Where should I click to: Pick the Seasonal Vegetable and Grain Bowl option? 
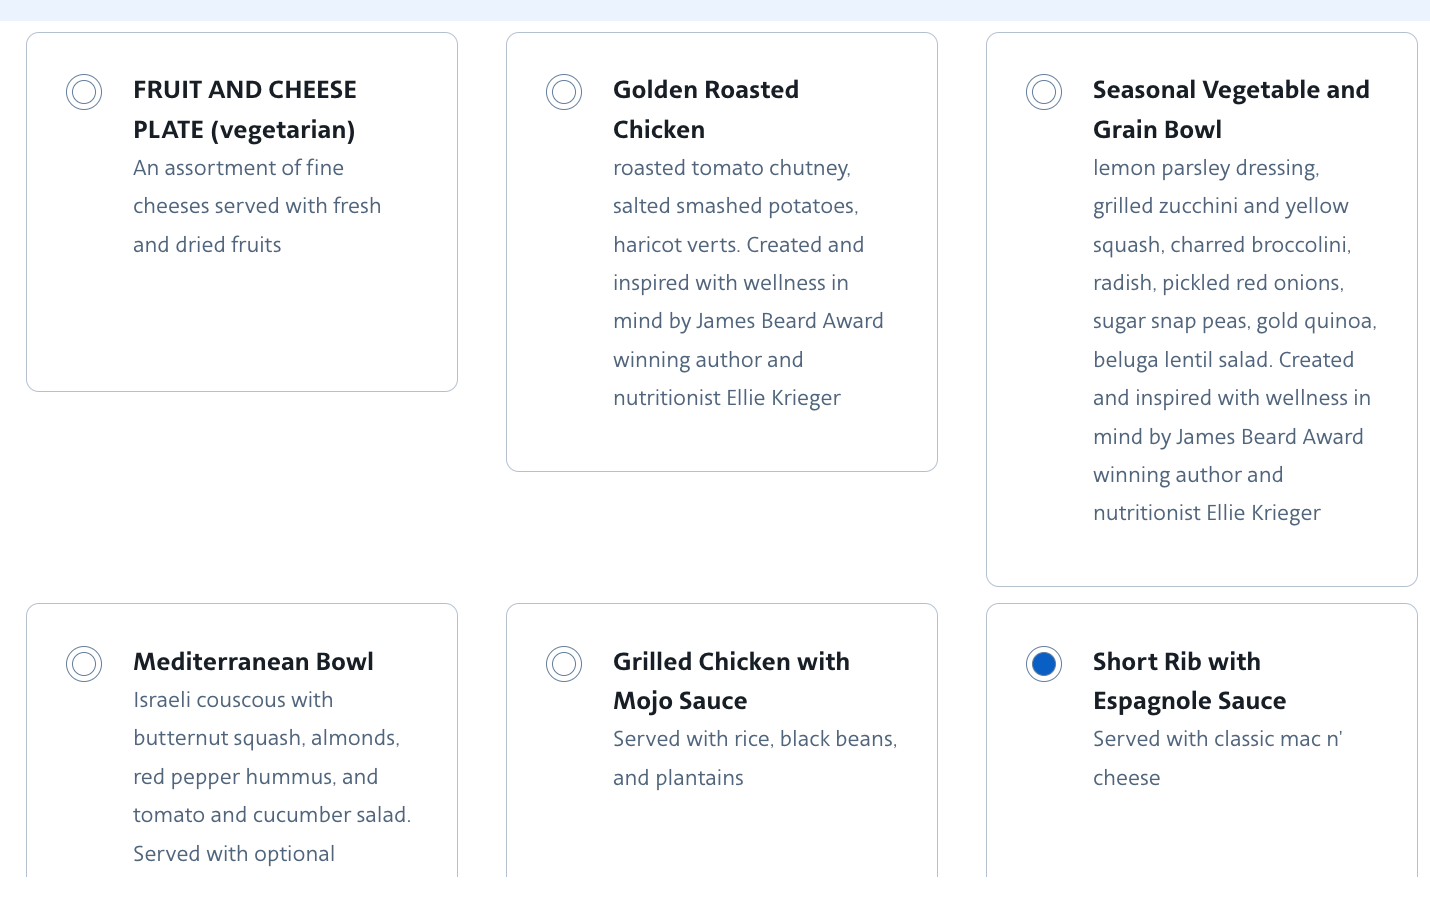coord(1044,92)
